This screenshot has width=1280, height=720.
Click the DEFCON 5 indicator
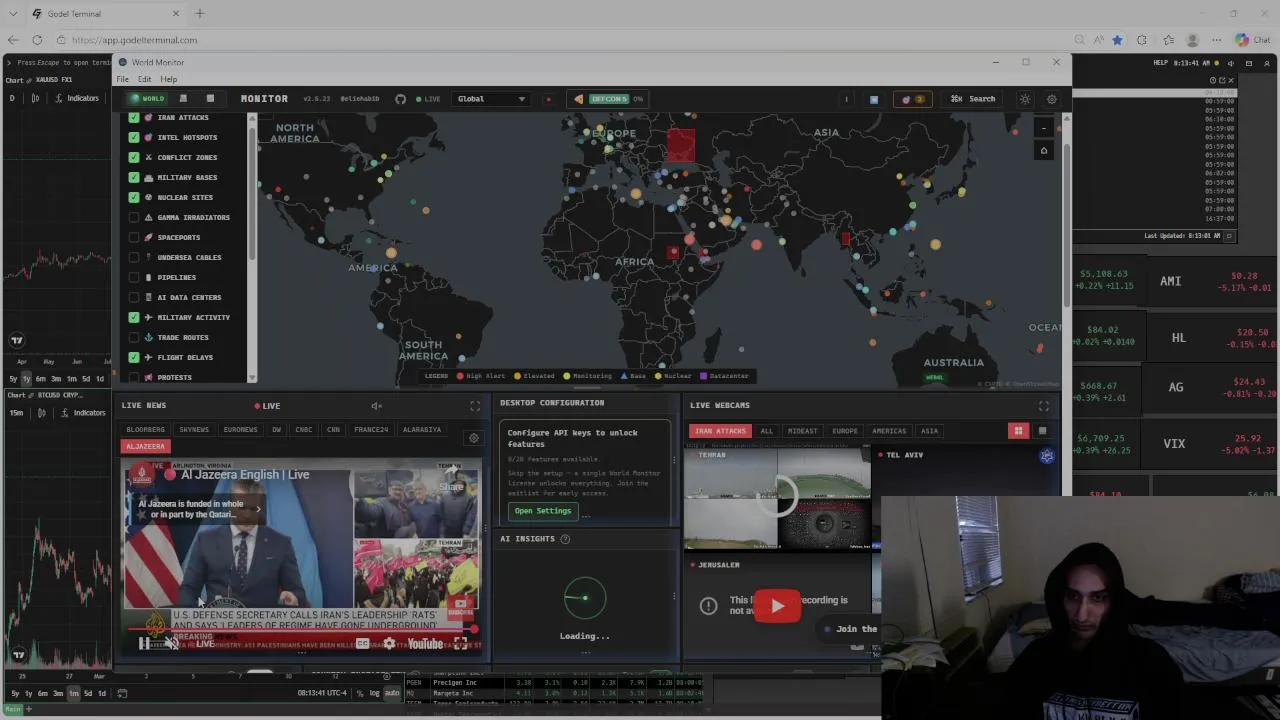[609, 99]
